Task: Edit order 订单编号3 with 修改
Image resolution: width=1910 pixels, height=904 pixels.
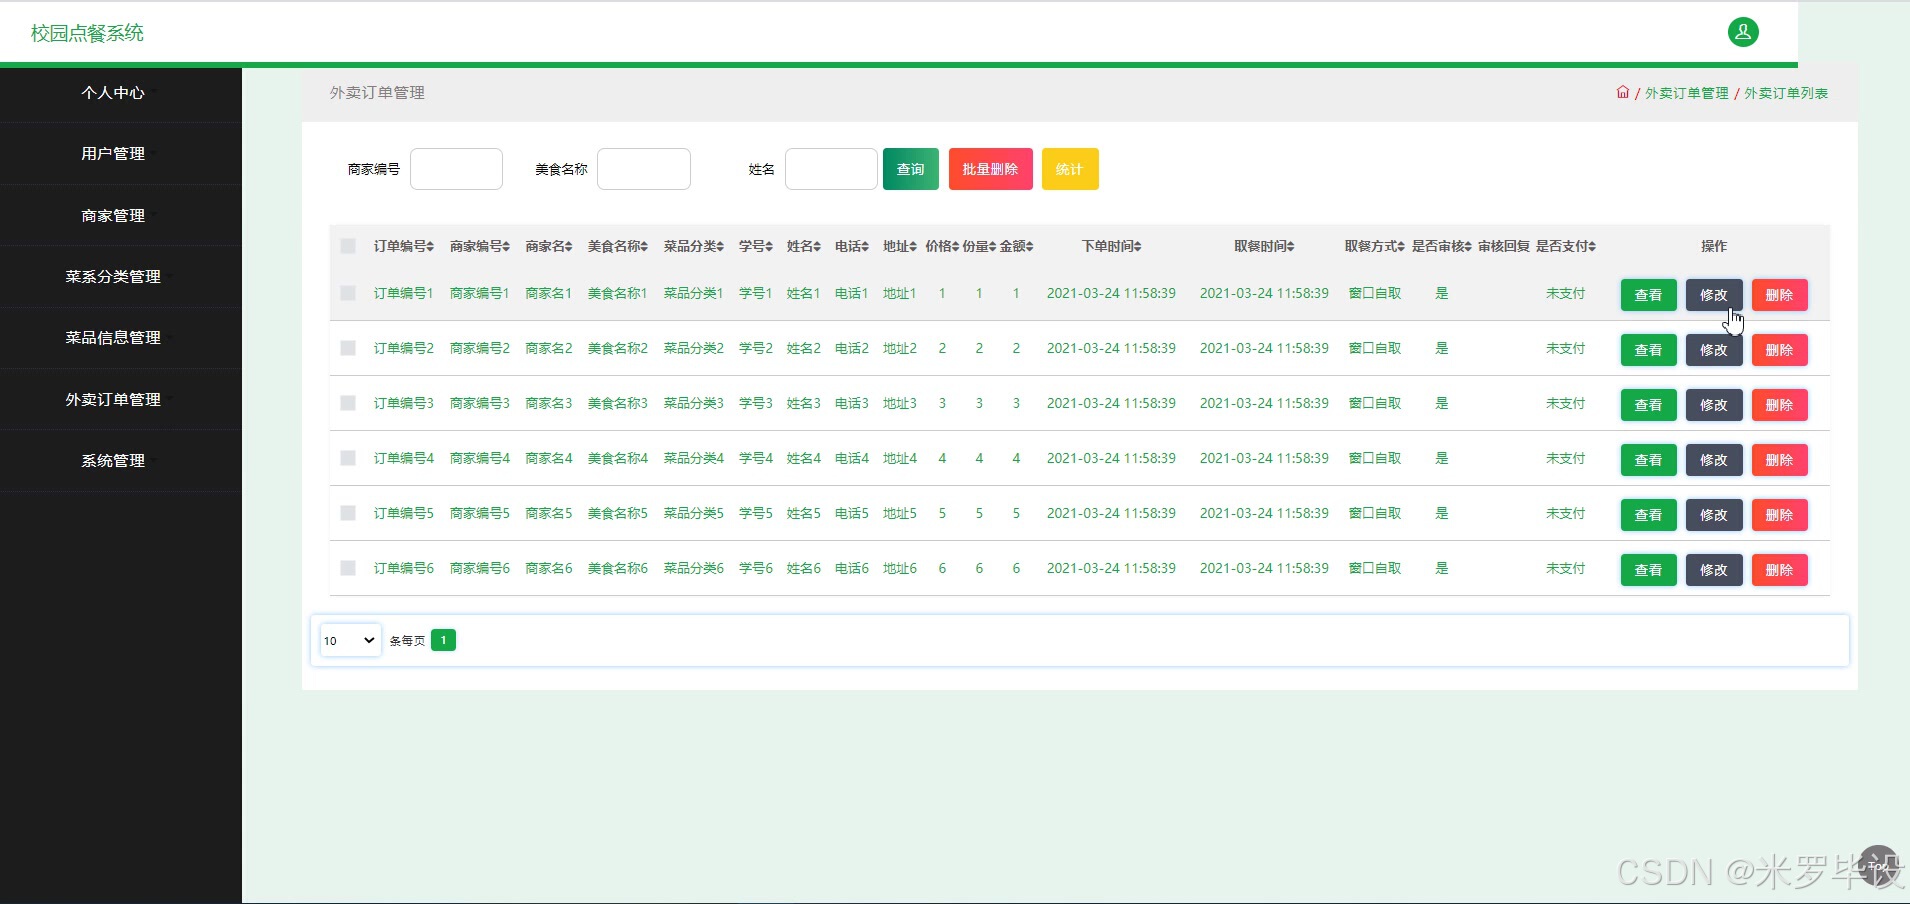Action: click(x=1714, y=405)
